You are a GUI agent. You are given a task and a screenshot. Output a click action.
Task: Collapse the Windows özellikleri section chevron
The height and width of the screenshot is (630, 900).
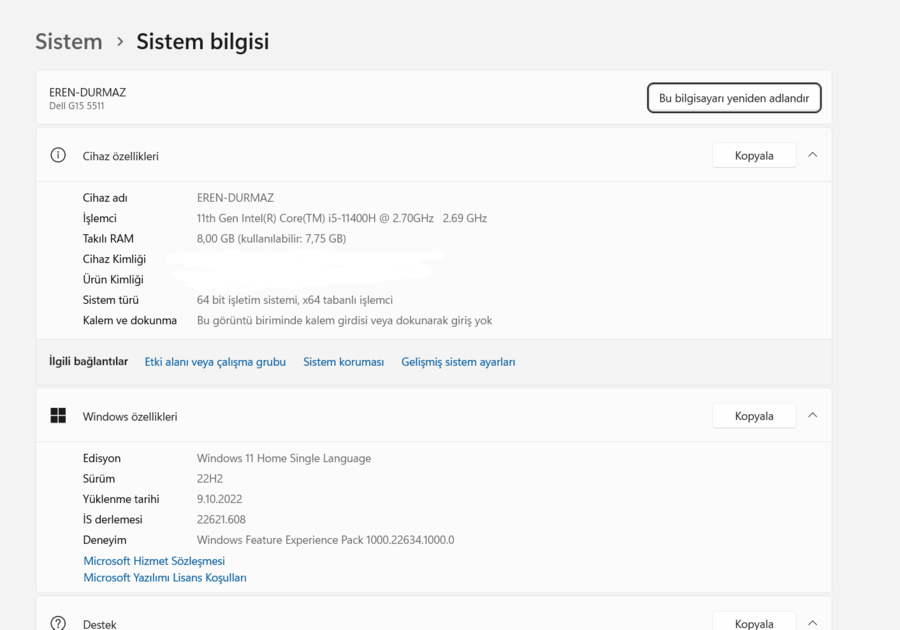click(x=812, y=415)
